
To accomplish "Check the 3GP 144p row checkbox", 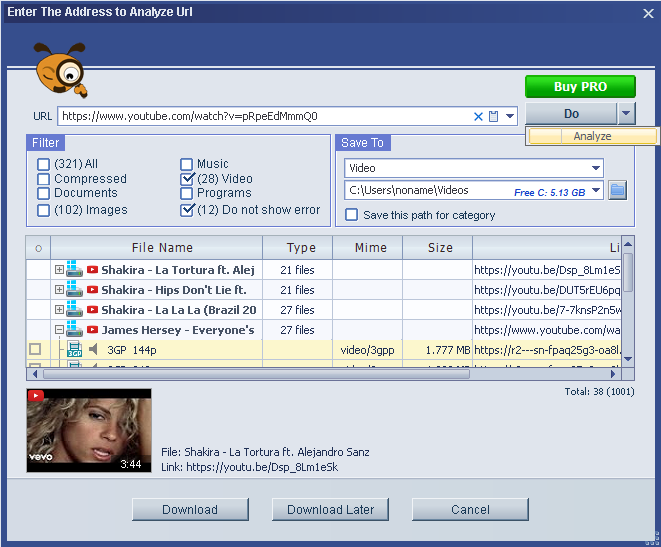I will [35, 349].
